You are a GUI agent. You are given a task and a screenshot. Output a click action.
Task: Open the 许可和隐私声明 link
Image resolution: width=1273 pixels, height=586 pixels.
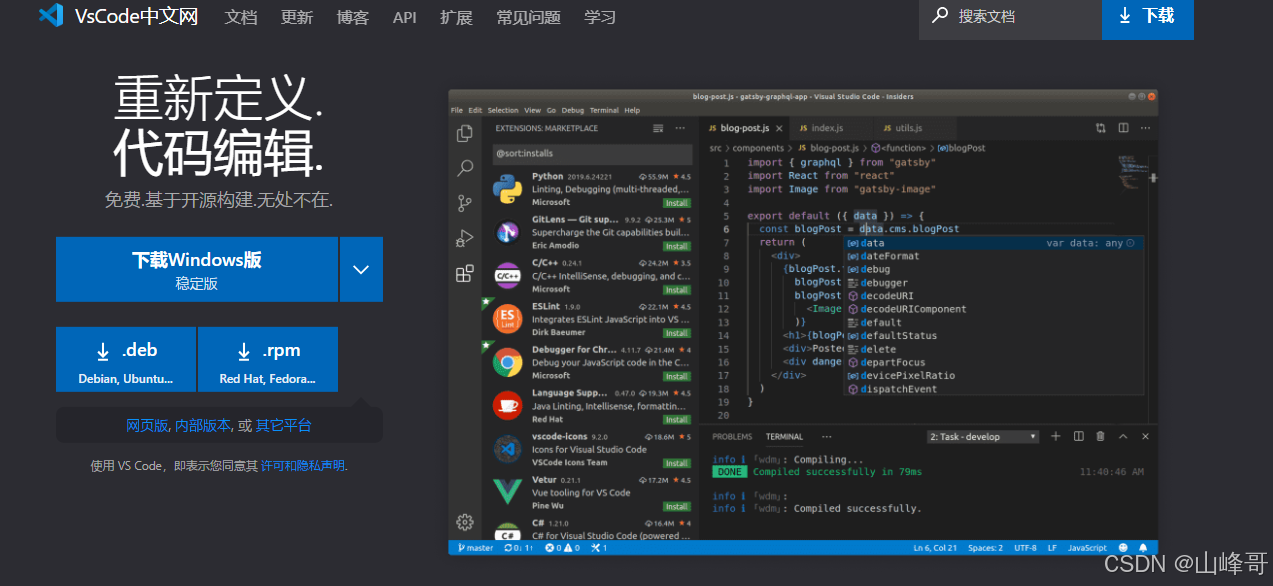tap(303, 466)
